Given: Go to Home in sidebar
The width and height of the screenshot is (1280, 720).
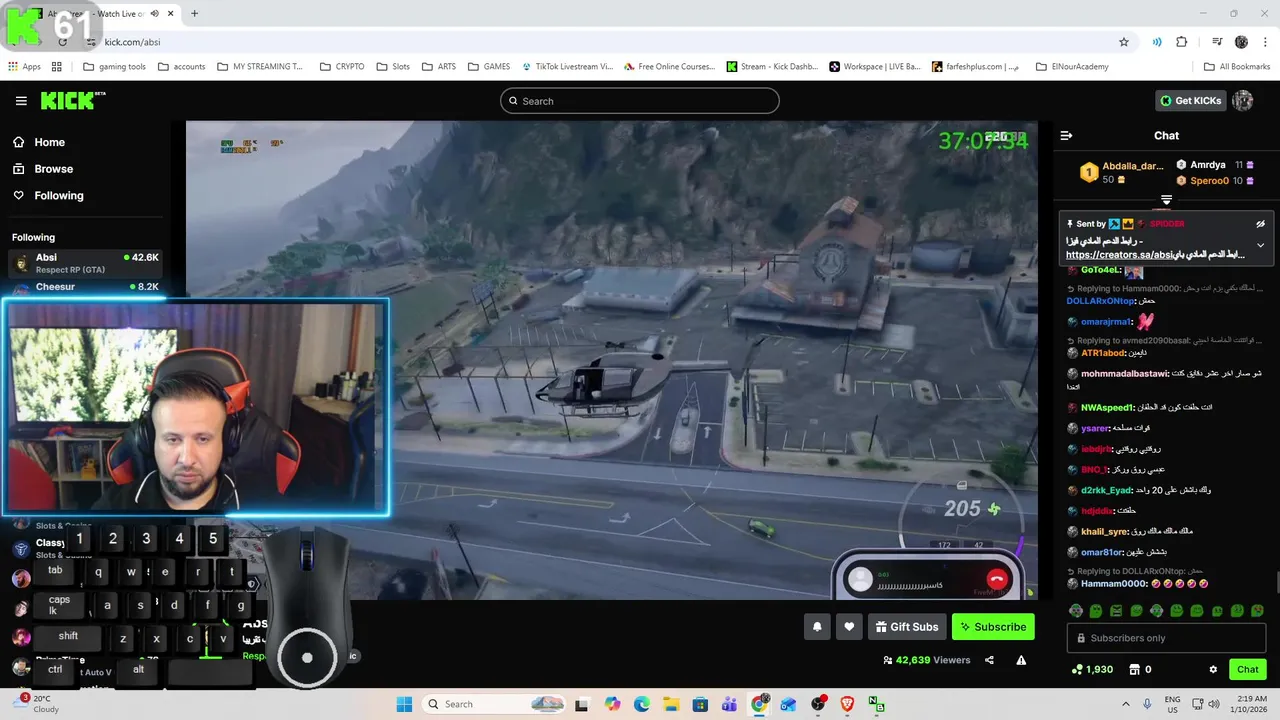Looking at the screenshot, I should pos(39,142).
